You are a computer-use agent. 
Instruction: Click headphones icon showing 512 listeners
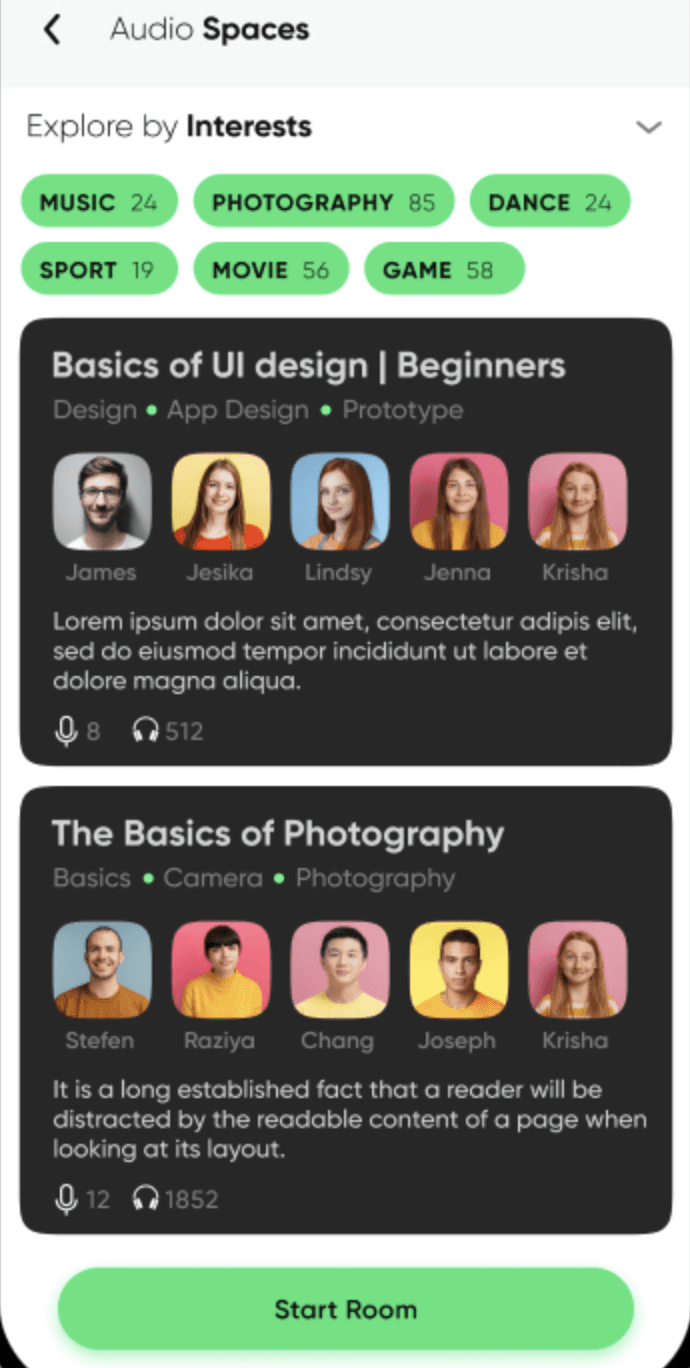pyautogui.click(x=146, y=731)
